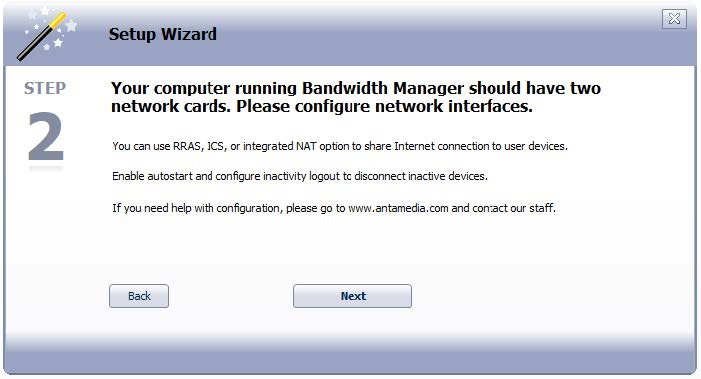Click the RRAS, ICS text line
Viewport: 701px width, 379px height.
click(340, 146)
